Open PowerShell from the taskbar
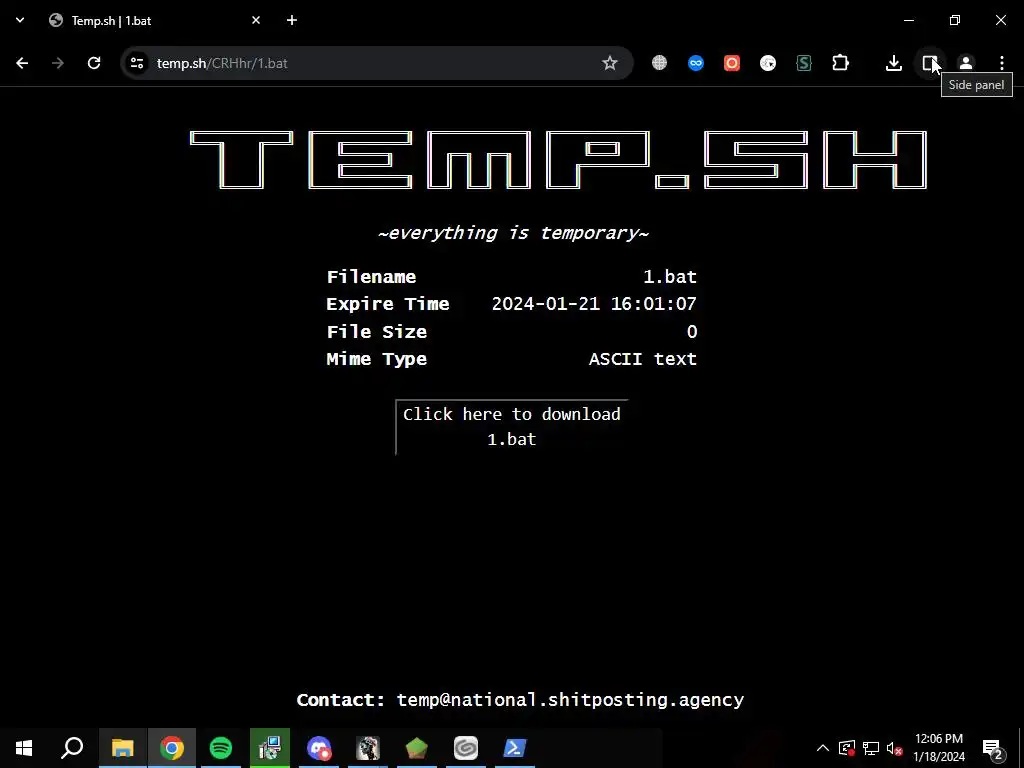 pos(515,748)
